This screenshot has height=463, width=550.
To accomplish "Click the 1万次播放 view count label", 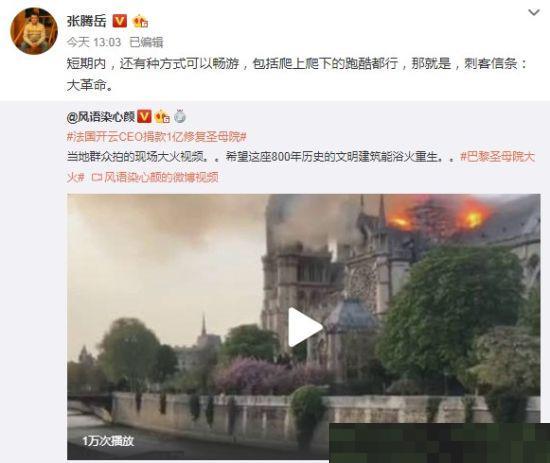I will pos(108,441).
